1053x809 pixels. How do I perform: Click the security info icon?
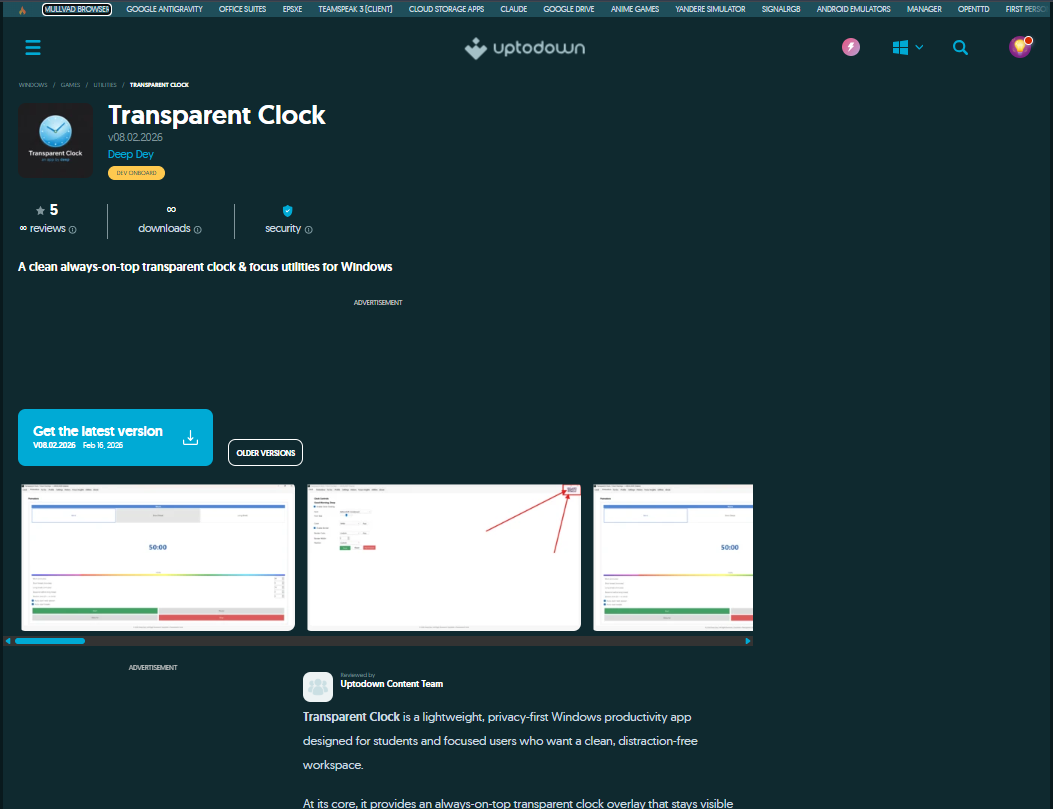click(x=308, y=230)
